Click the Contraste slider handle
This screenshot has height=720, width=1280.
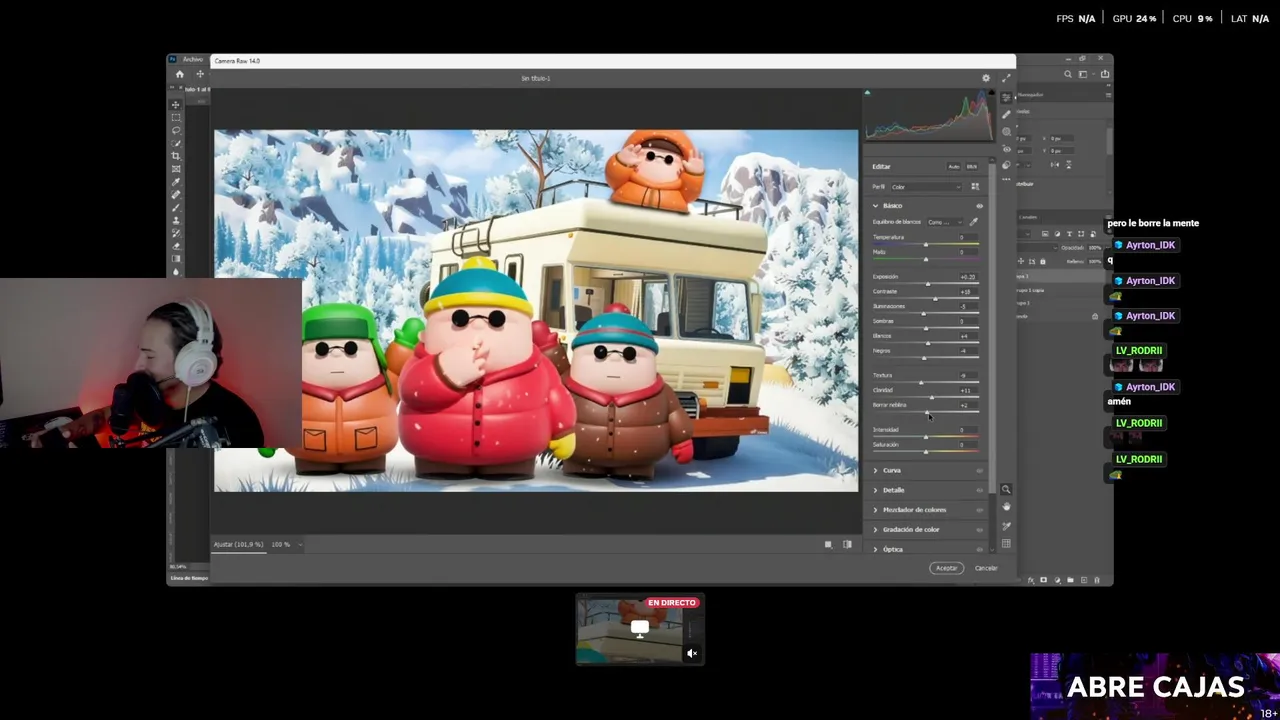935,299
